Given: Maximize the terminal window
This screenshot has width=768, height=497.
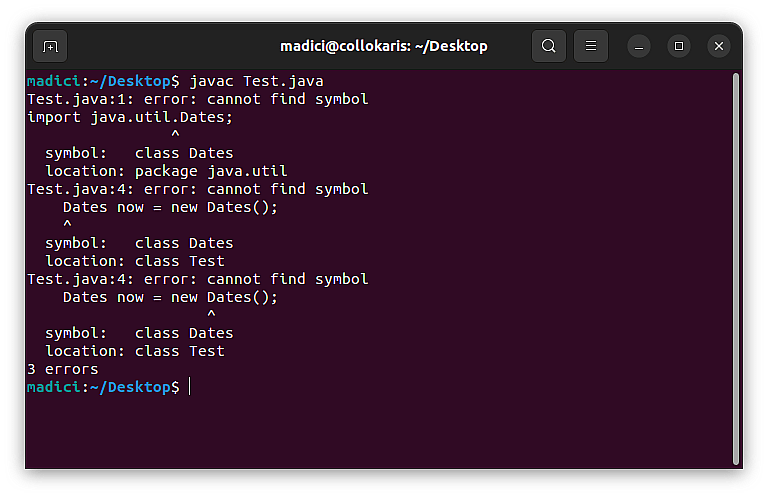Looking at the screenshot, I should pyautogui.click(x=679, y=46).
